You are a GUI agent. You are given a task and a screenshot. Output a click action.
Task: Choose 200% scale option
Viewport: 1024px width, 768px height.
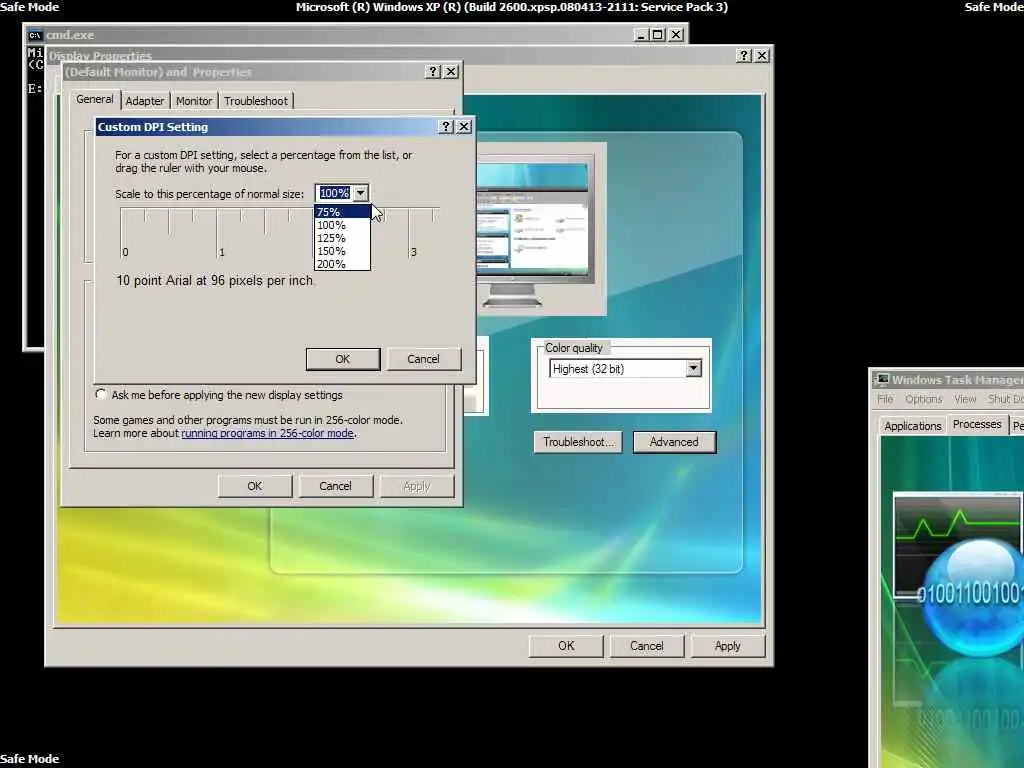[342, 264]
